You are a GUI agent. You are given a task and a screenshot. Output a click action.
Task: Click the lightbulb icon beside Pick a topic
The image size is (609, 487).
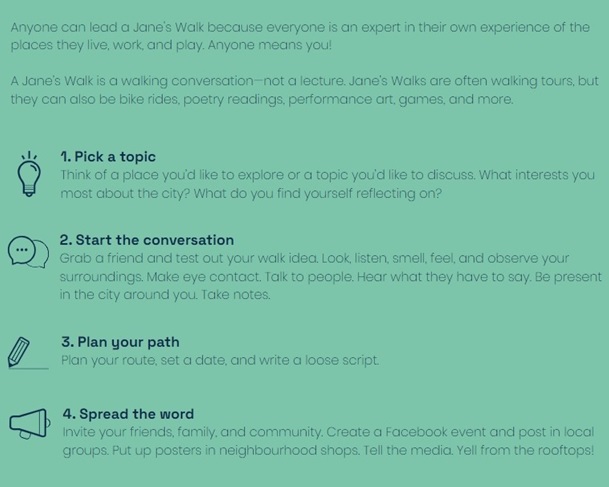29,174
